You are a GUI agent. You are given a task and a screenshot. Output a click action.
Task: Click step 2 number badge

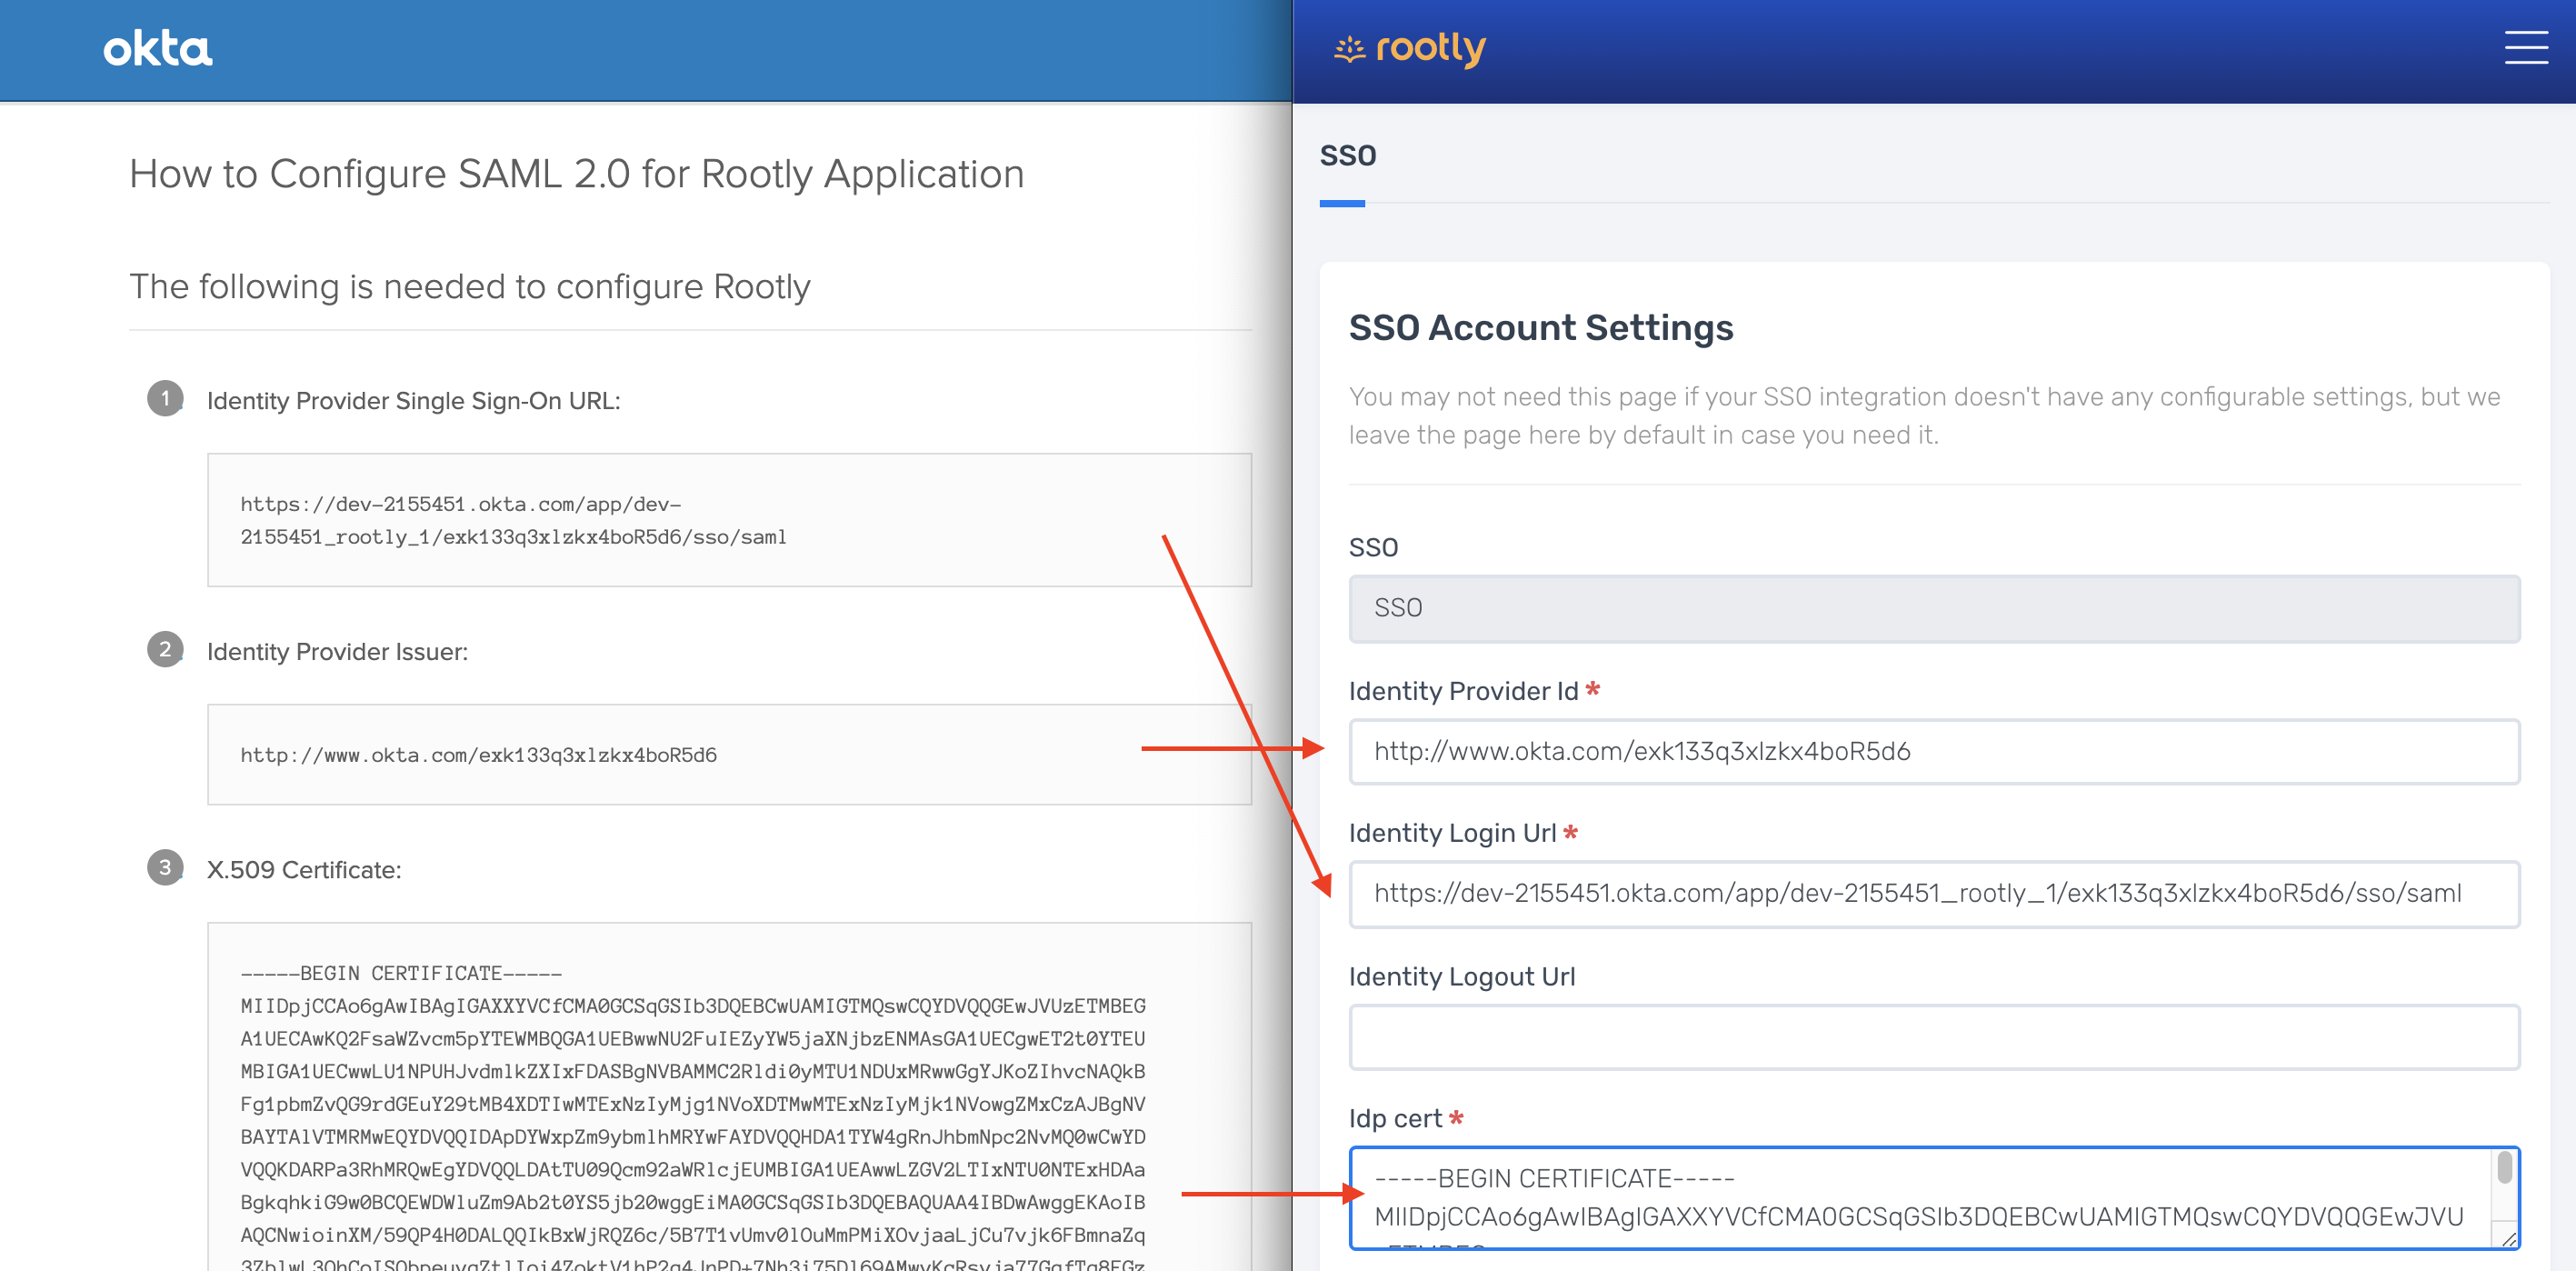(165, 649)
